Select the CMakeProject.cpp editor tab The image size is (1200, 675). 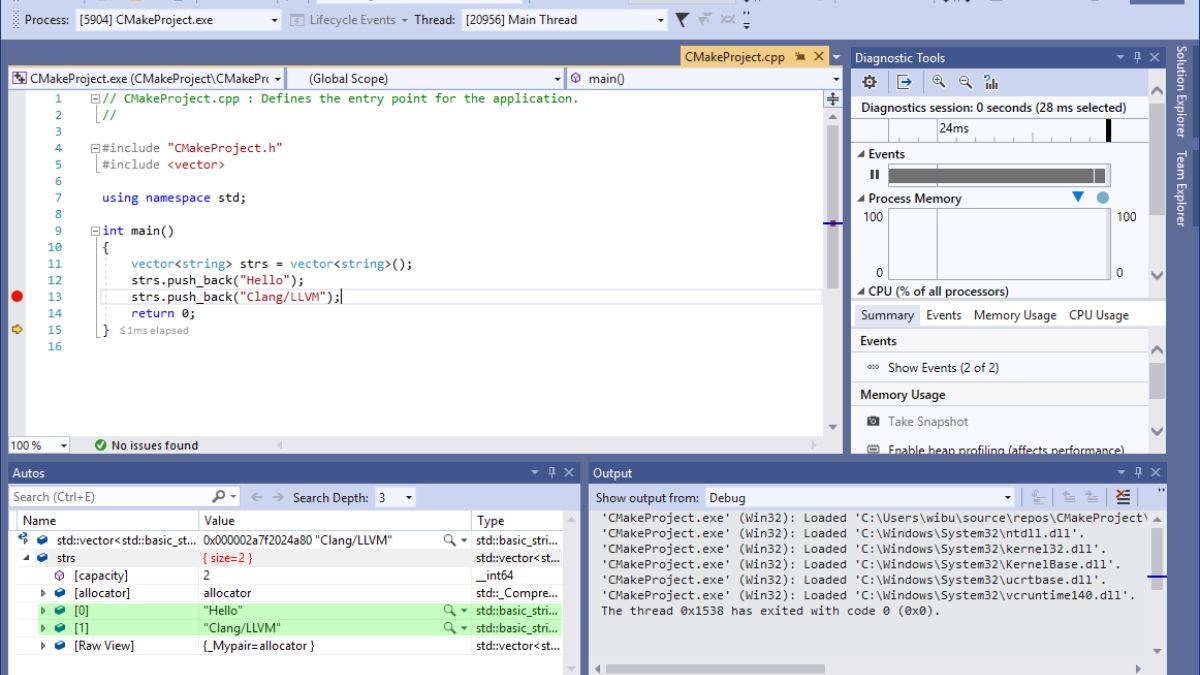[x=734, y=57]
